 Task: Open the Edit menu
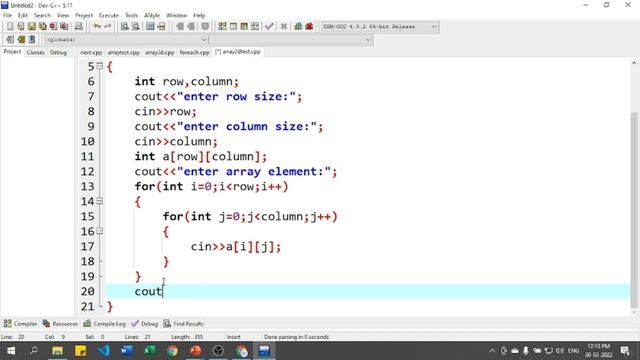pos(22,15)
